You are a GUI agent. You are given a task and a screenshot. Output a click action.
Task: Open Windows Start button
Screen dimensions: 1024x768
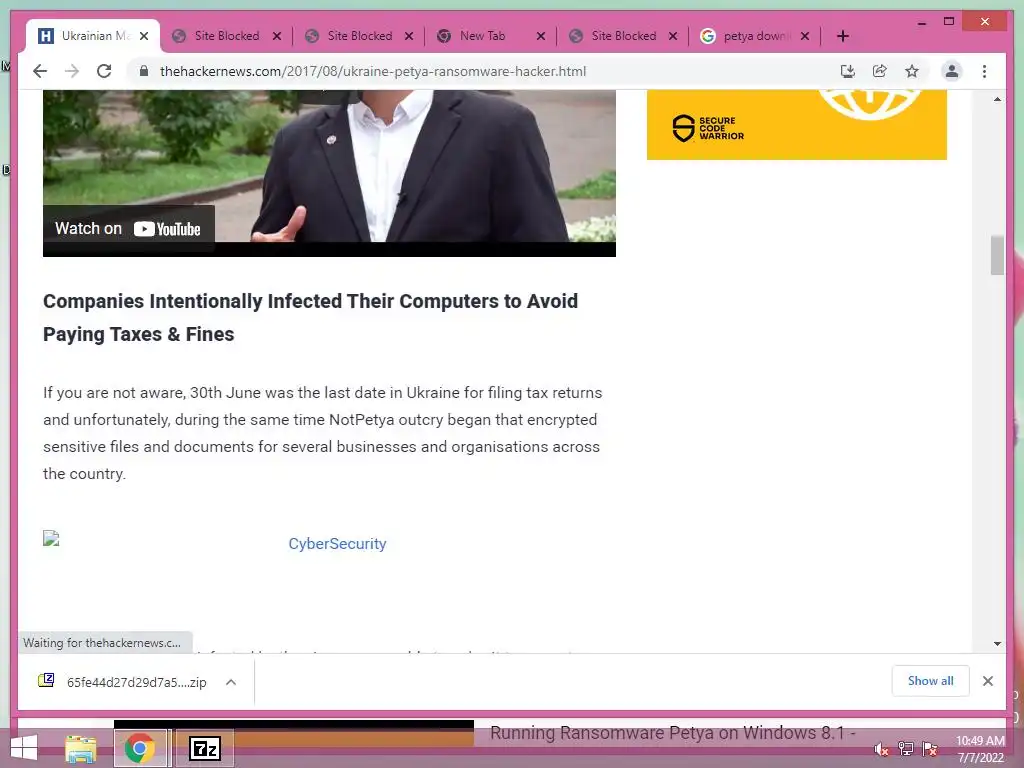click(x=24, y=748)
